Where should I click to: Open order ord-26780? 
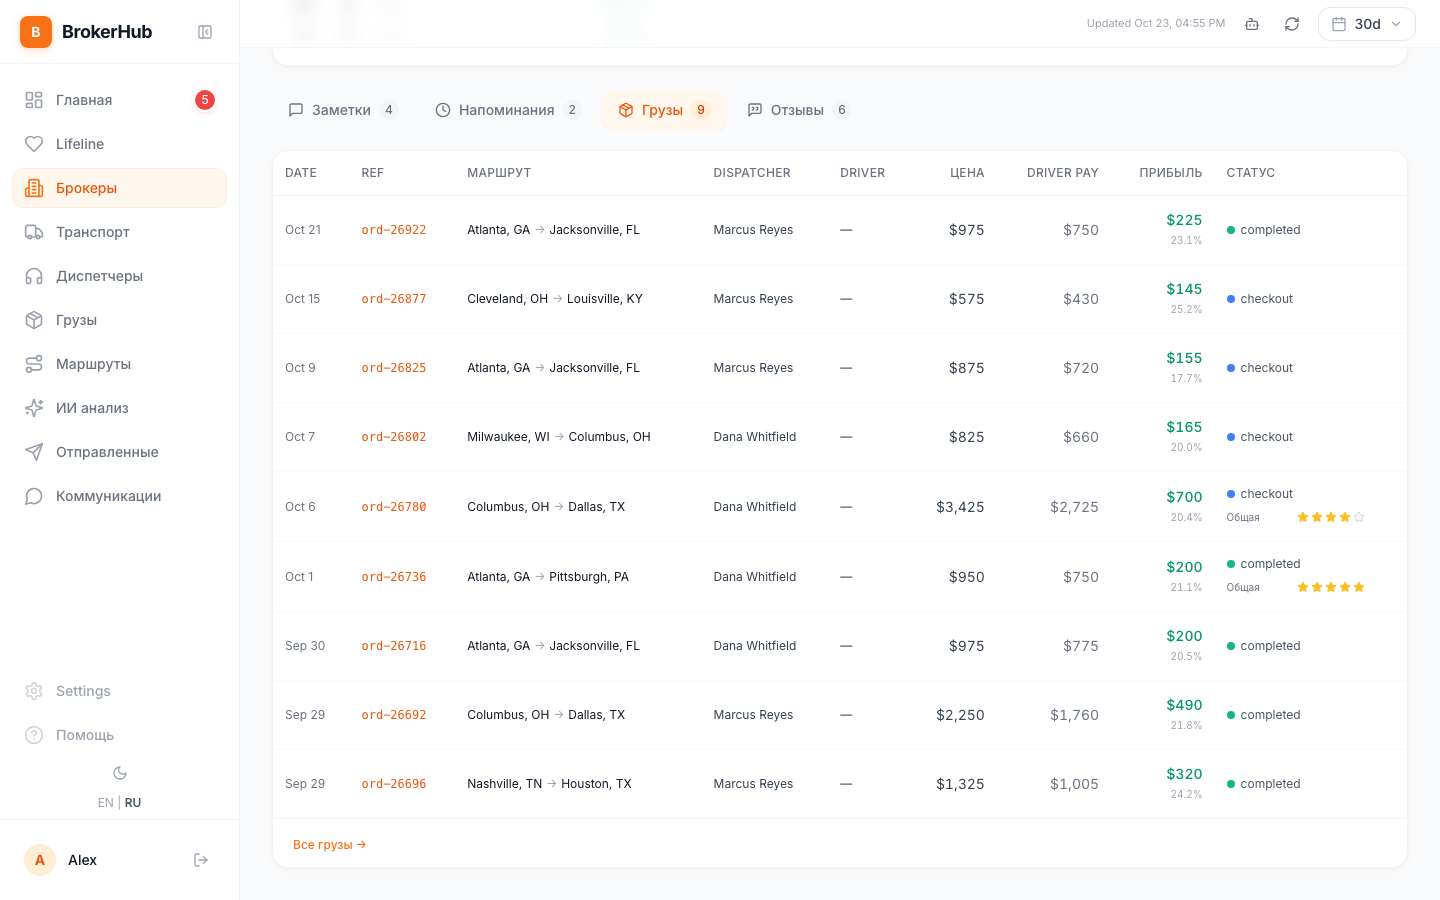[394, 507]
